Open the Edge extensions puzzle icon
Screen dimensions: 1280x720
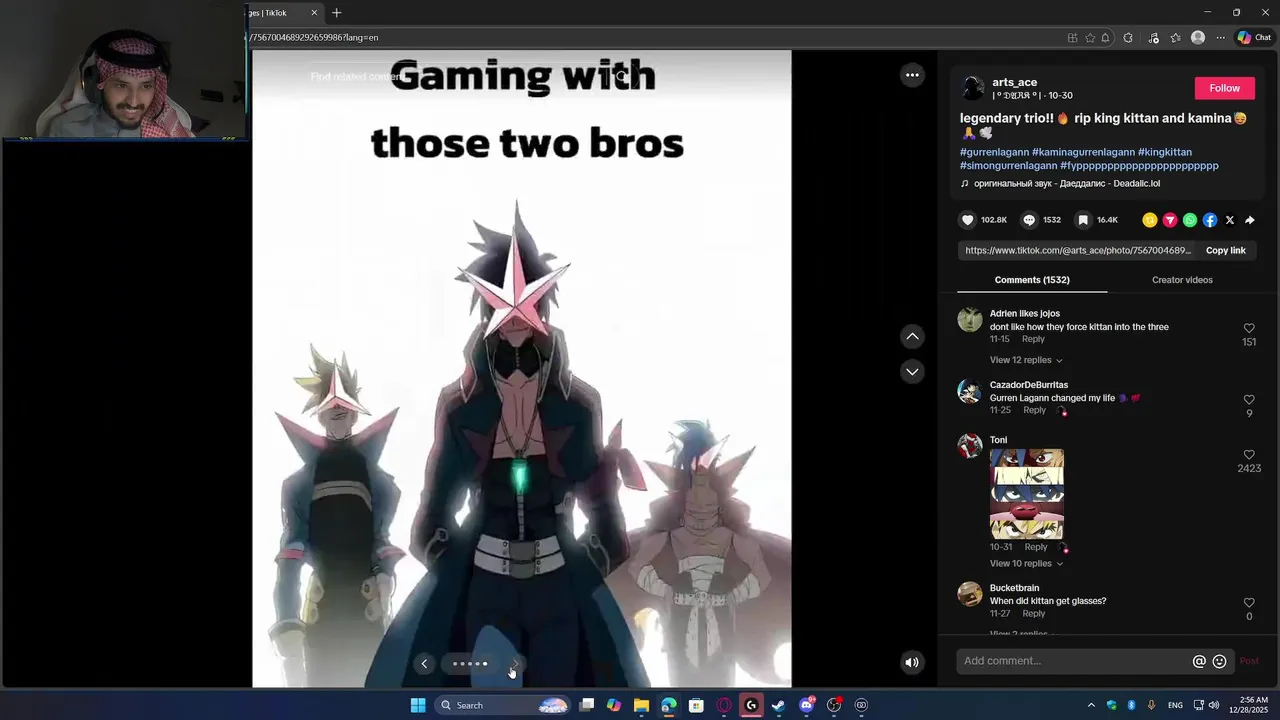1128,37
